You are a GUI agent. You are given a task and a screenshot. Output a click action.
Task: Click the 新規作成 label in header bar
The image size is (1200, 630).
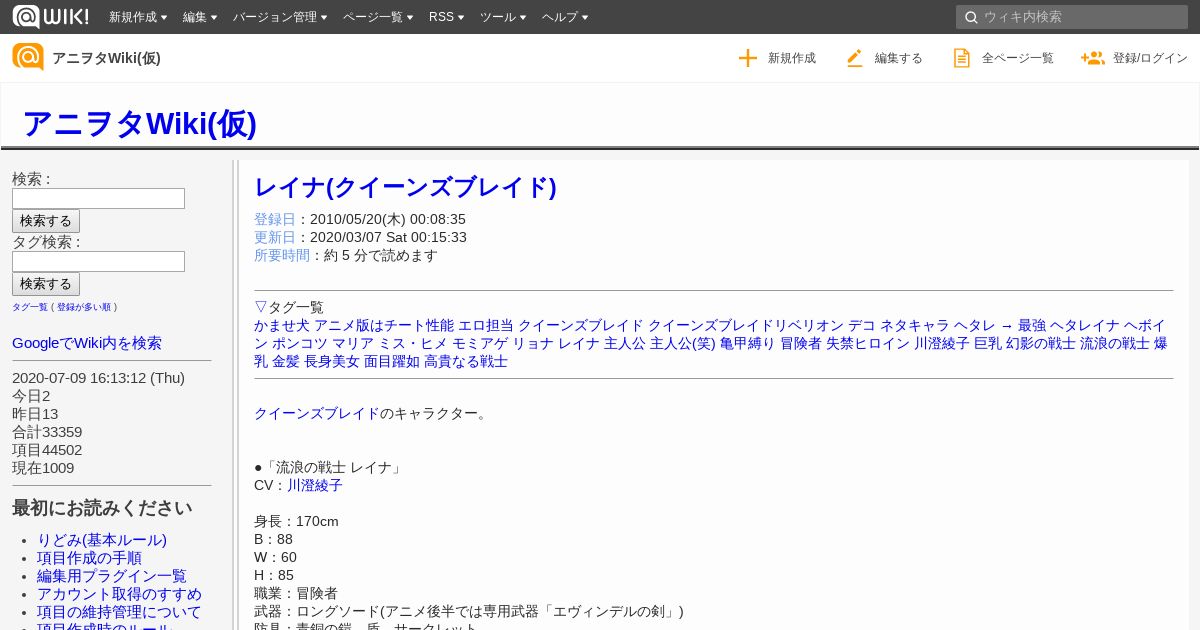click(x=792, y=58)
